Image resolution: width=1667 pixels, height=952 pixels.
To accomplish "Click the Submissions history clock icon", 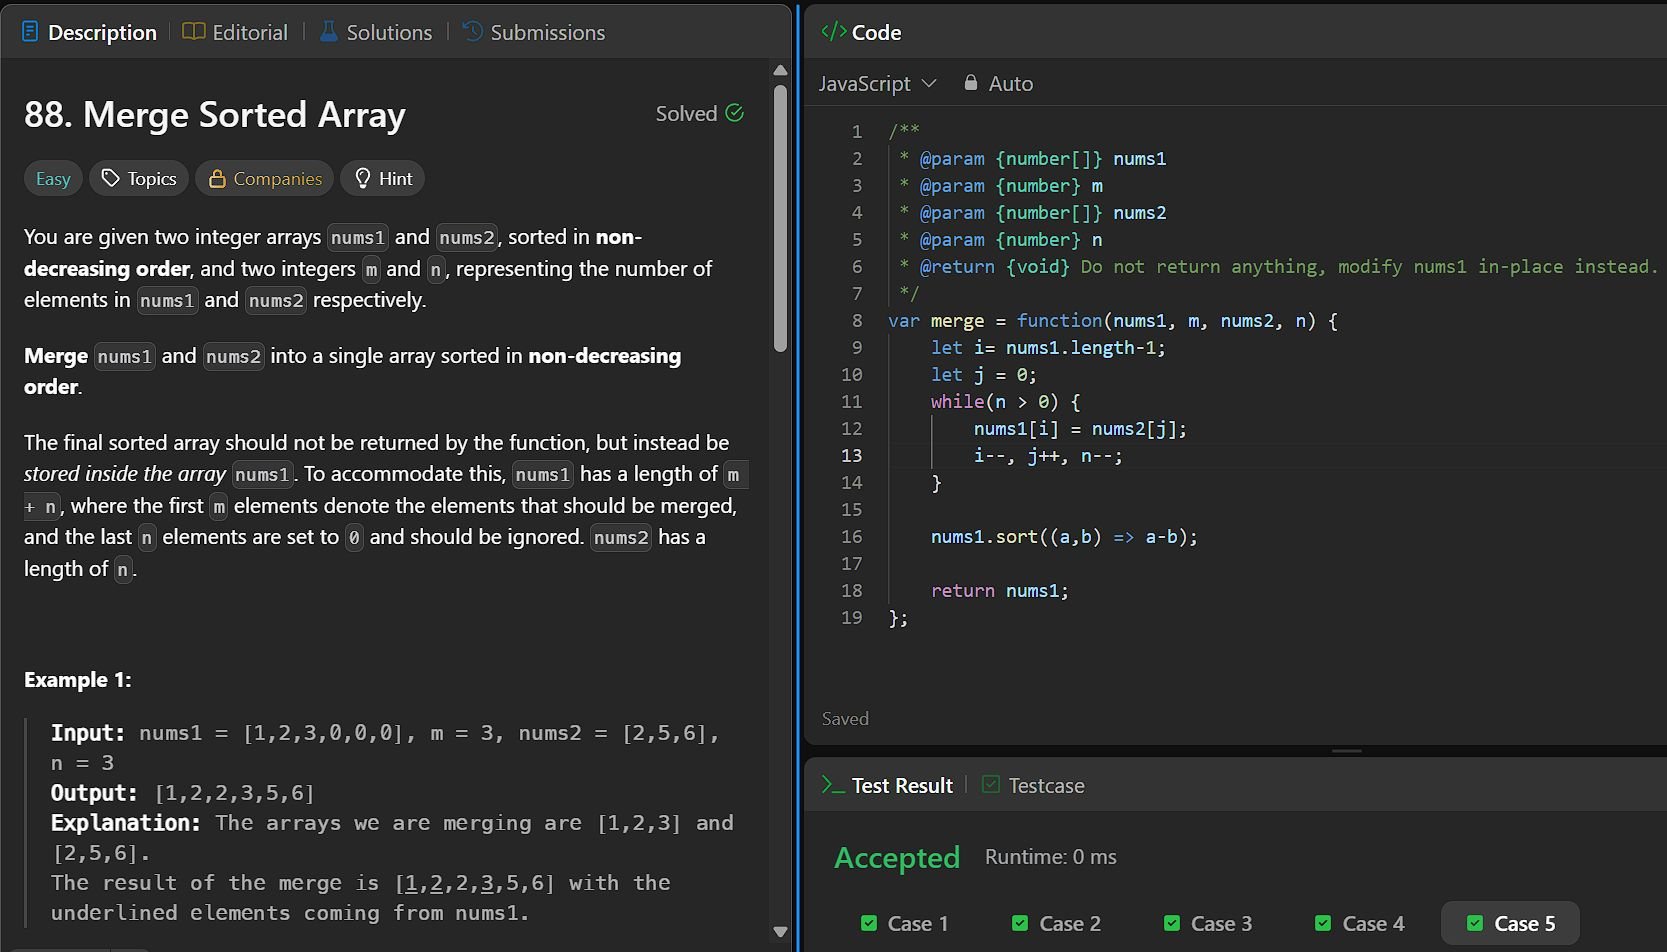I will [473, 32].
